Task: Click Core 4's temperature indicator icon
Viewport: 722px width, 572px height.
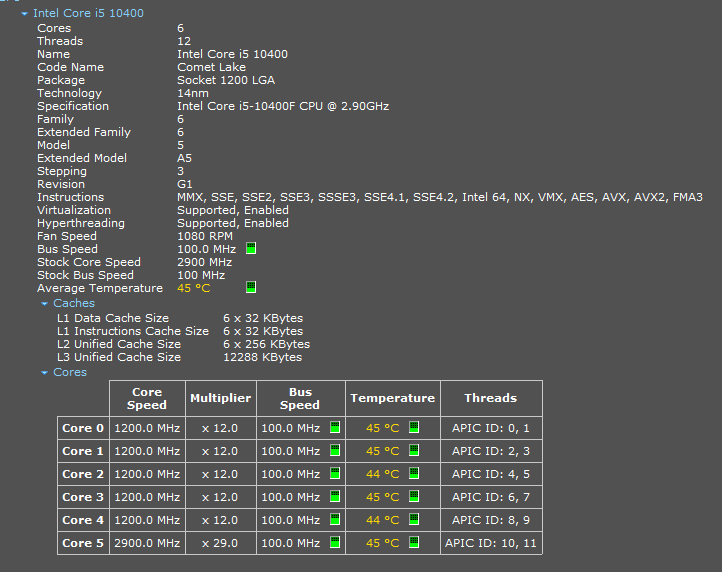Action: click(x=414, y=520)
